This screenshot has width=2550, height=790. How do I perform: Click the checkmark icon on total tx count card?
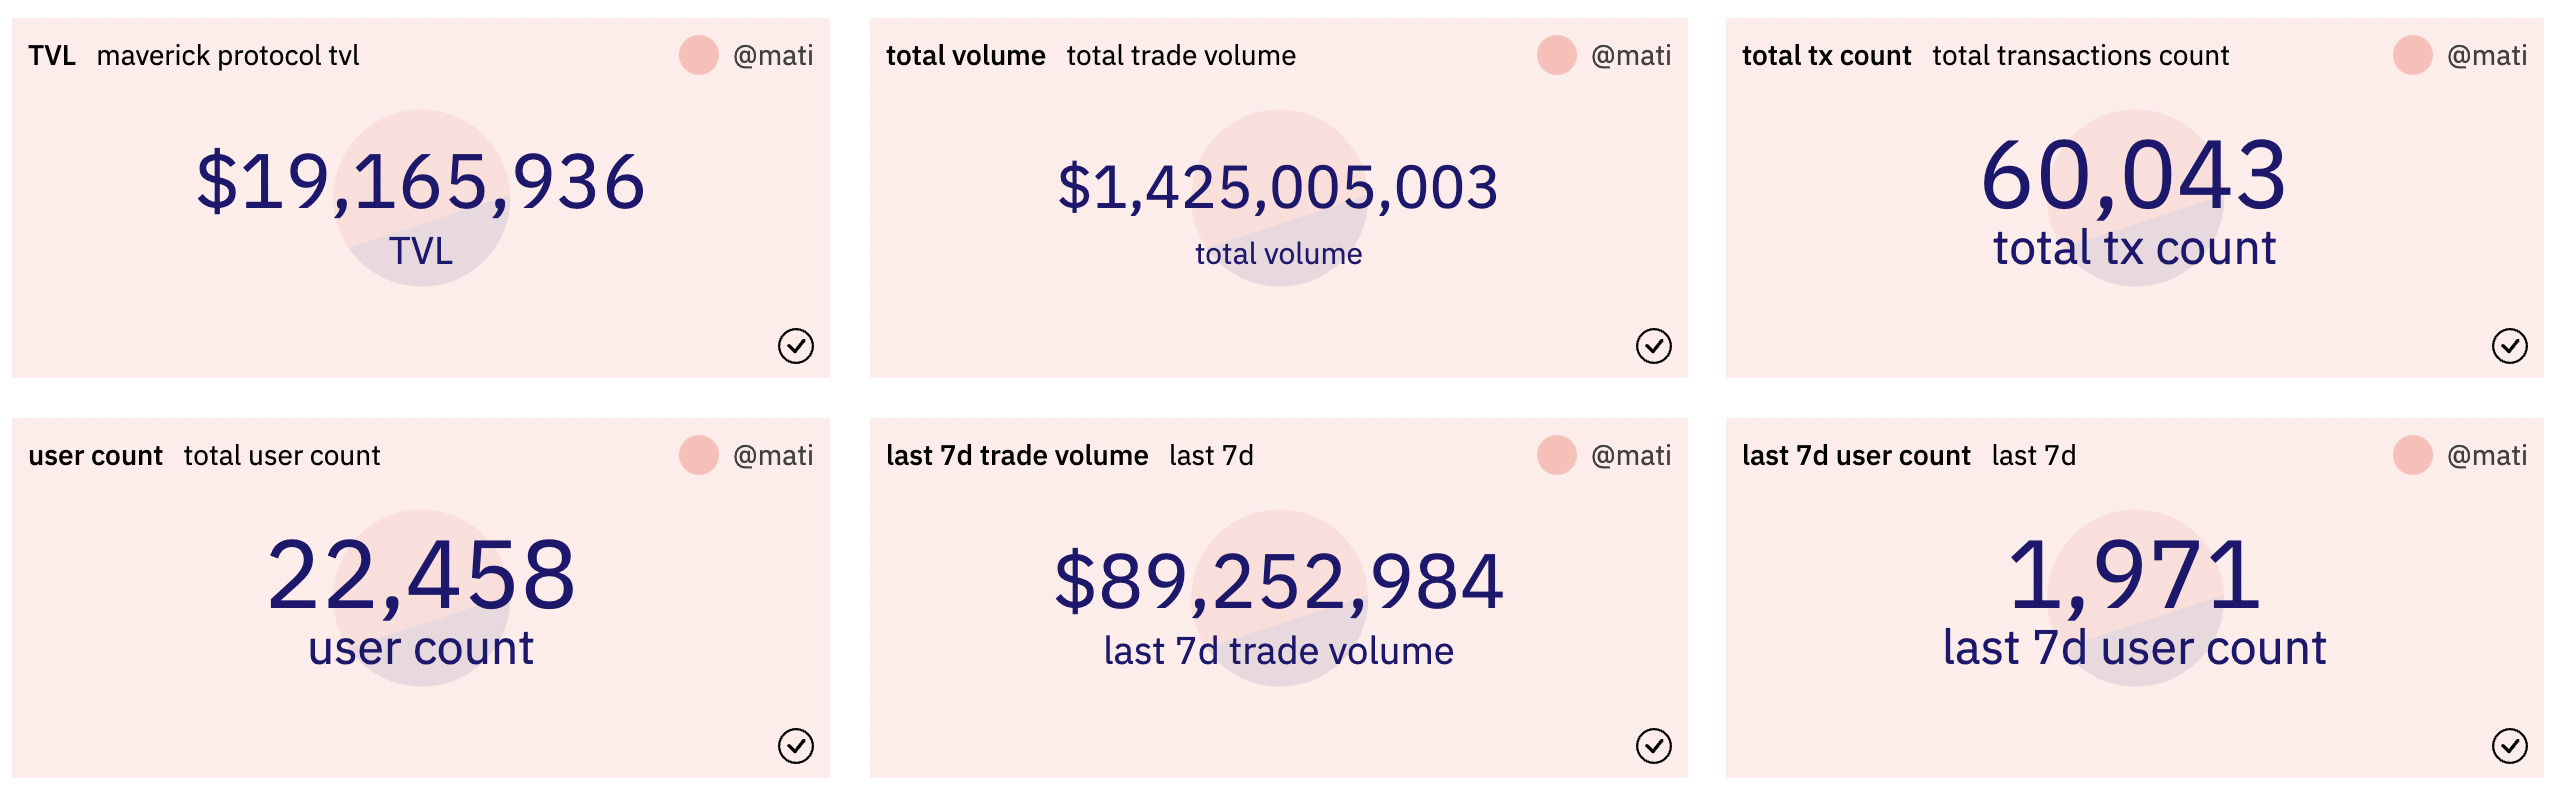coord(2509,346)
